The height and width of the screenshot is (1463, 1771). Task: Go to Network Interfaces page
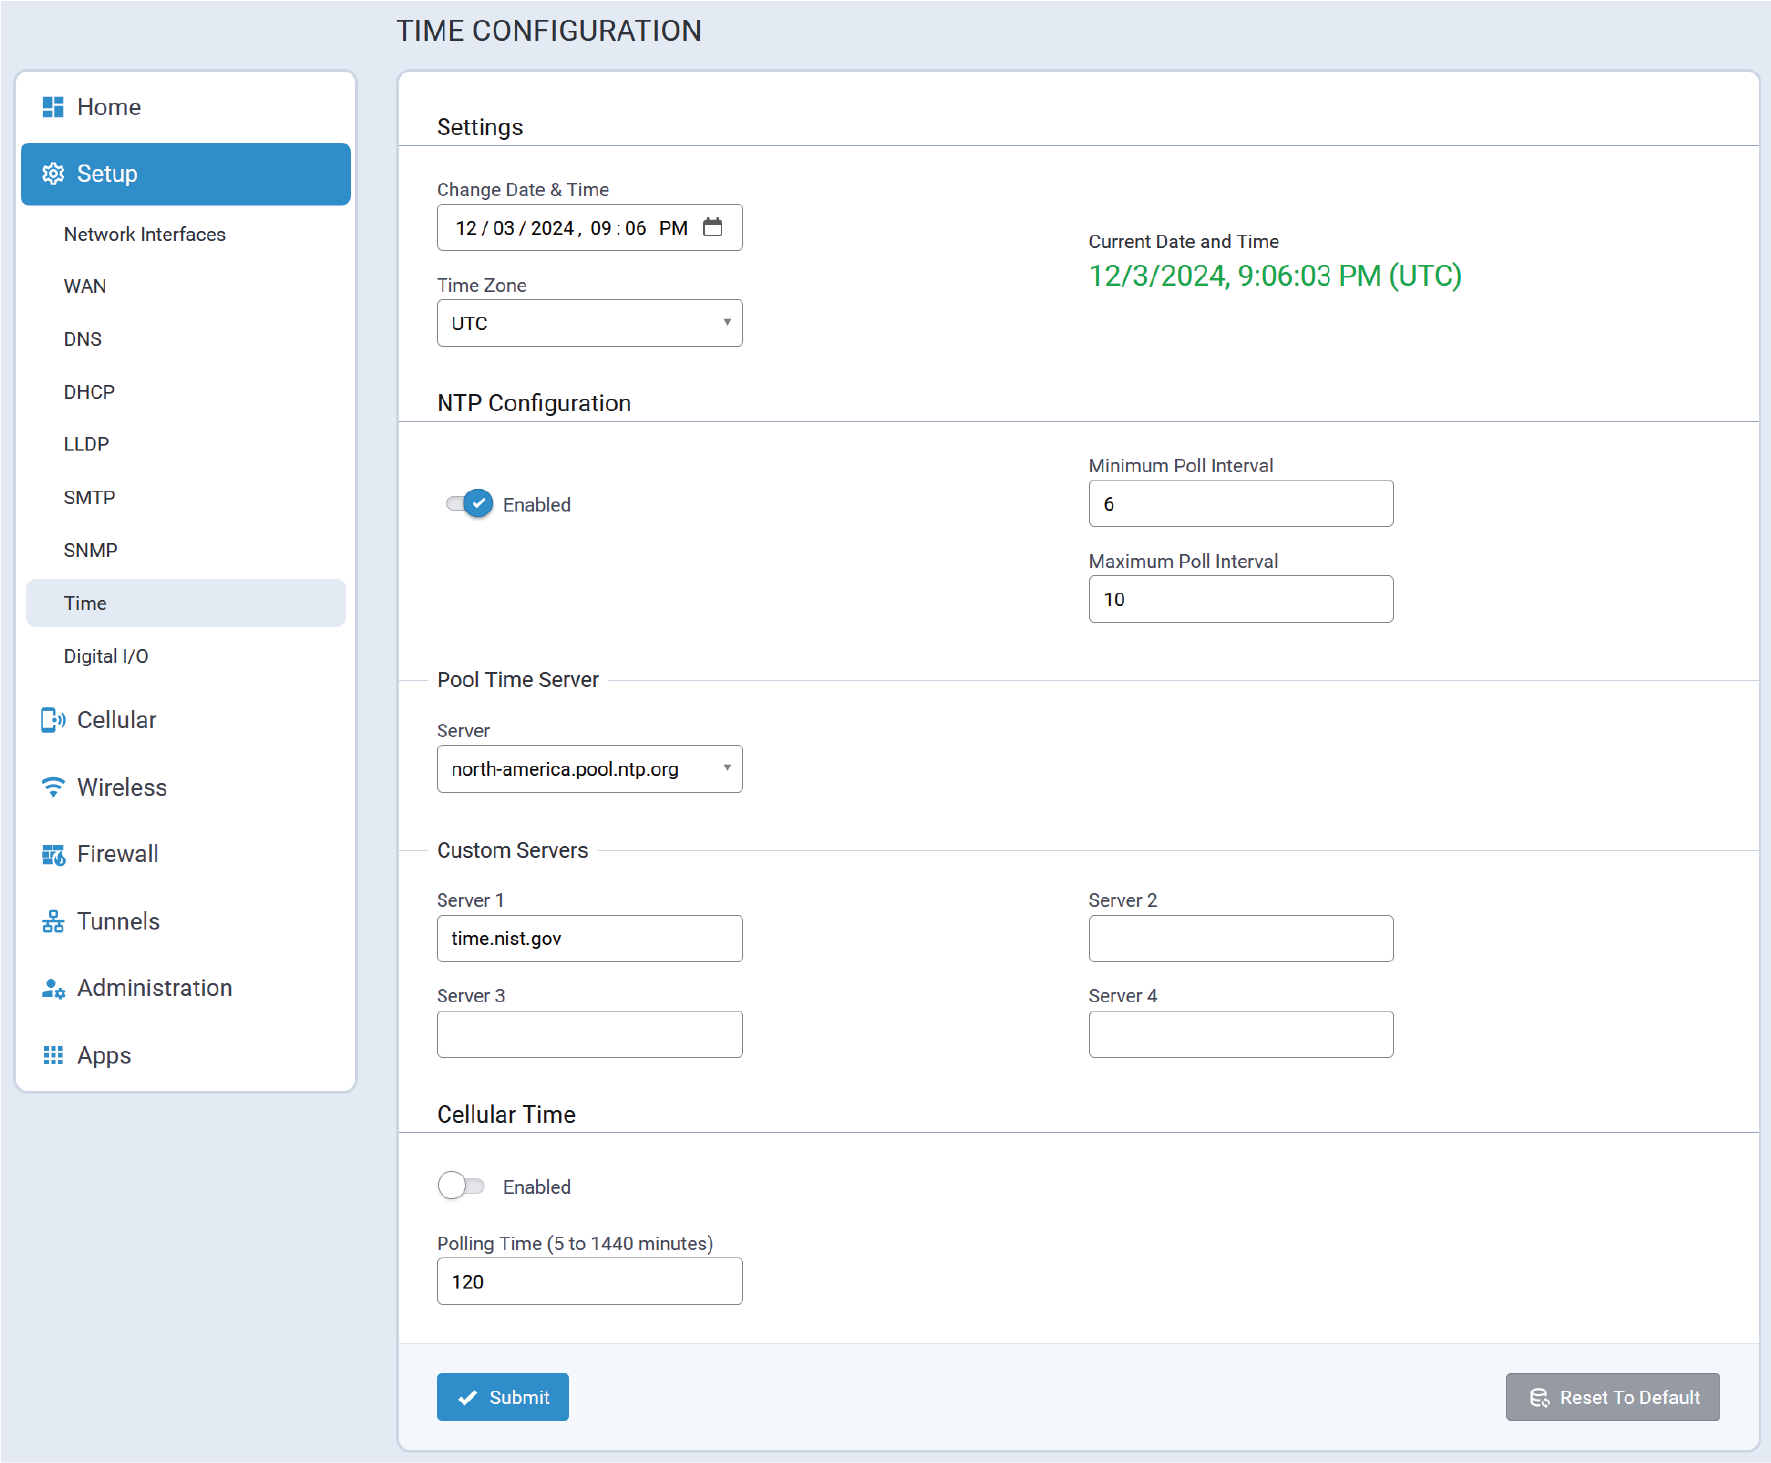pyautogui.click(x=145, y=234)
